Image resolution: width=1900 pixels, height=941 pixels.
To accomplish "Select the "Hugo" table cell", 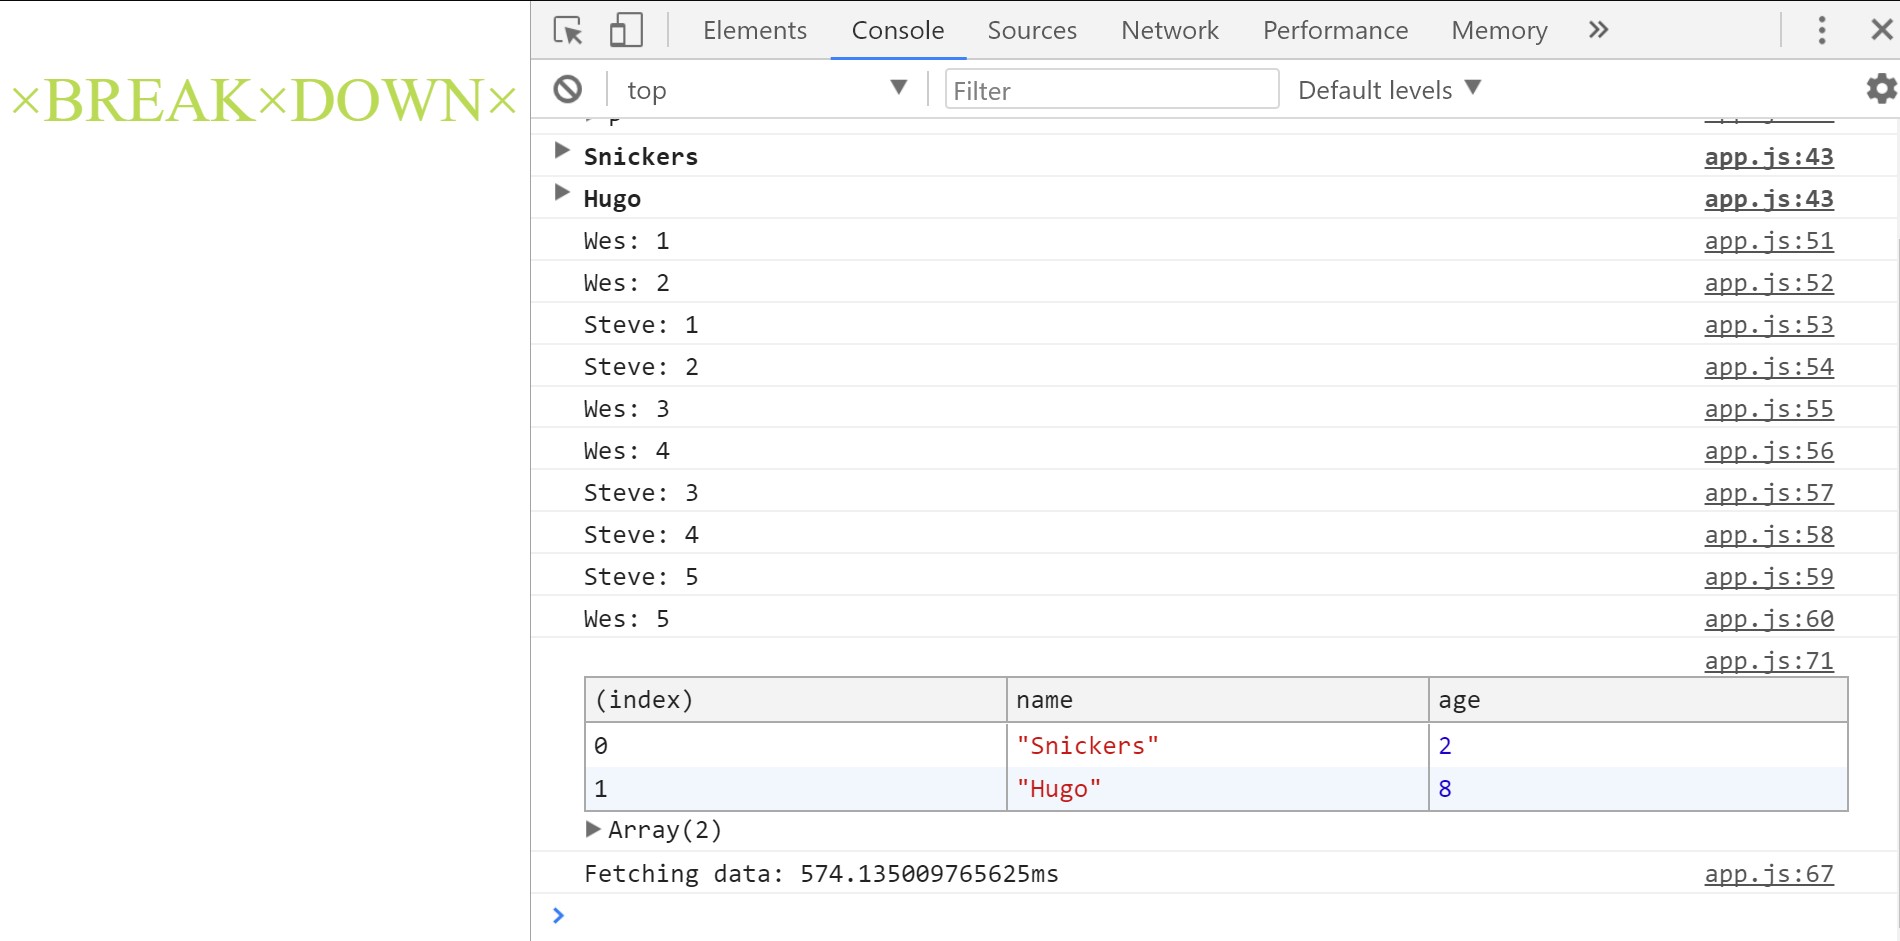I will click(1217, 788).
